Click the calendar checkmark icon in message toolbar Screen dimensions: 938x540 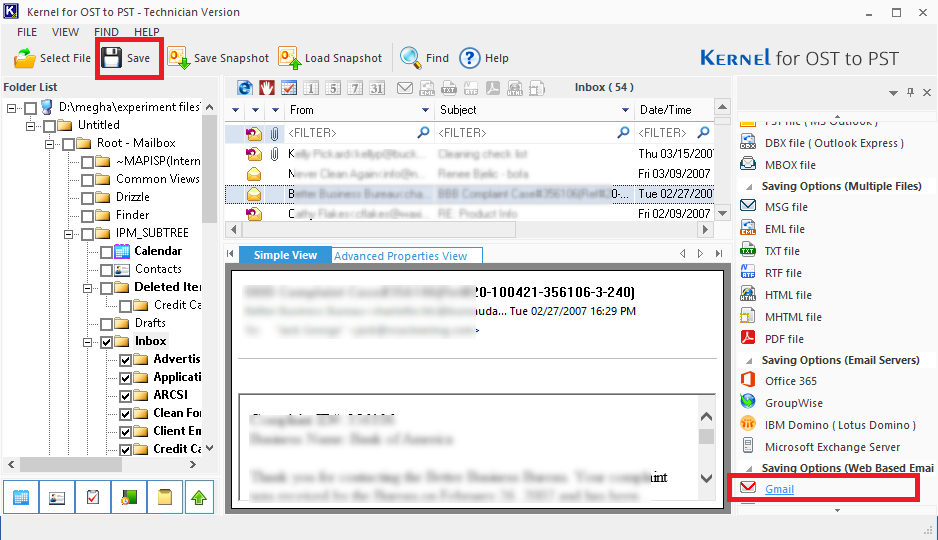[x=289, y=88]
